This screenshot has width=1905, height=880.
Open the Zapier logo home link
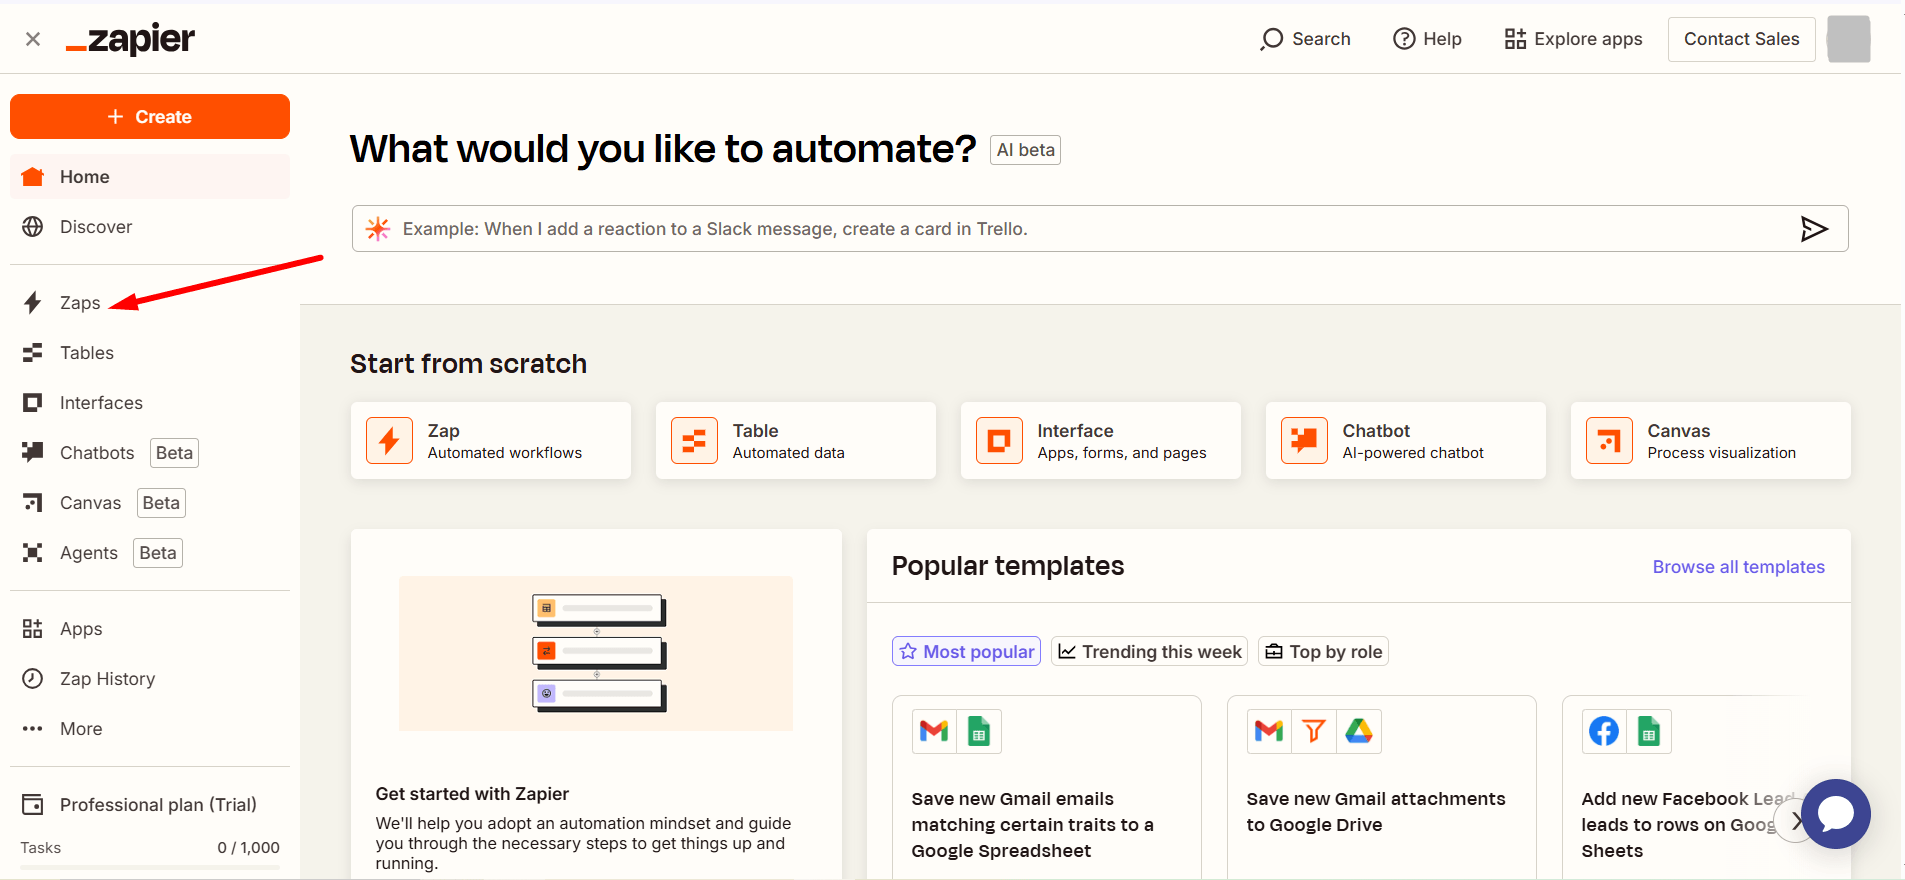[x=130, y=39]
